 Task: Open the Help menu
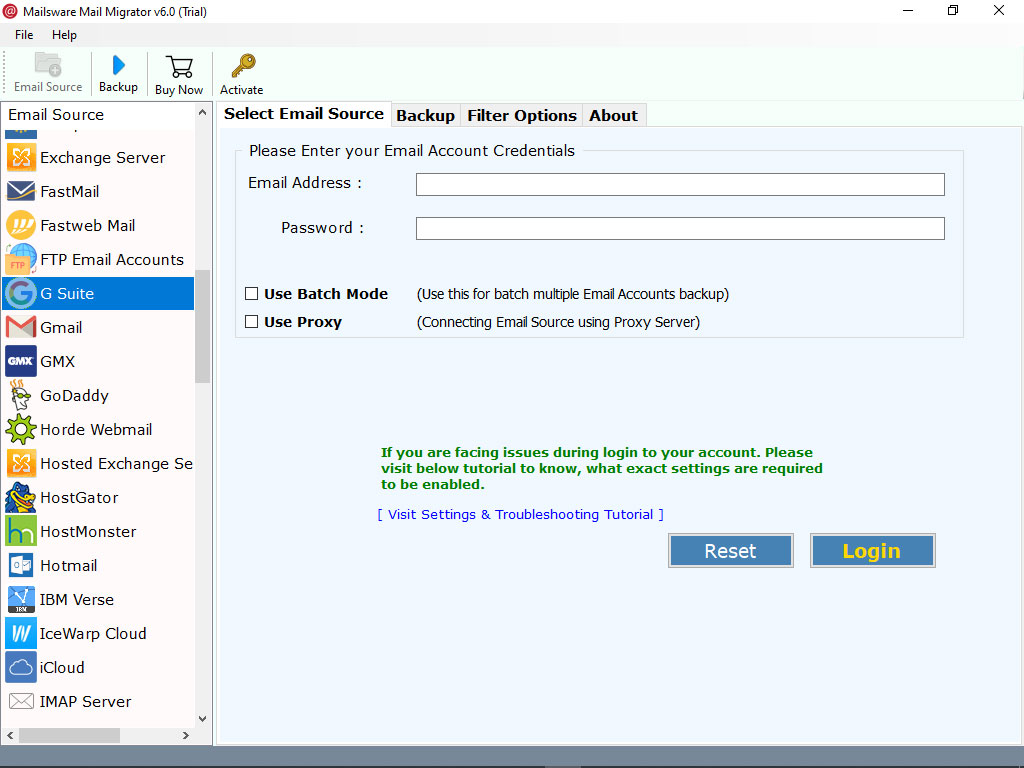tap(64, 35)
